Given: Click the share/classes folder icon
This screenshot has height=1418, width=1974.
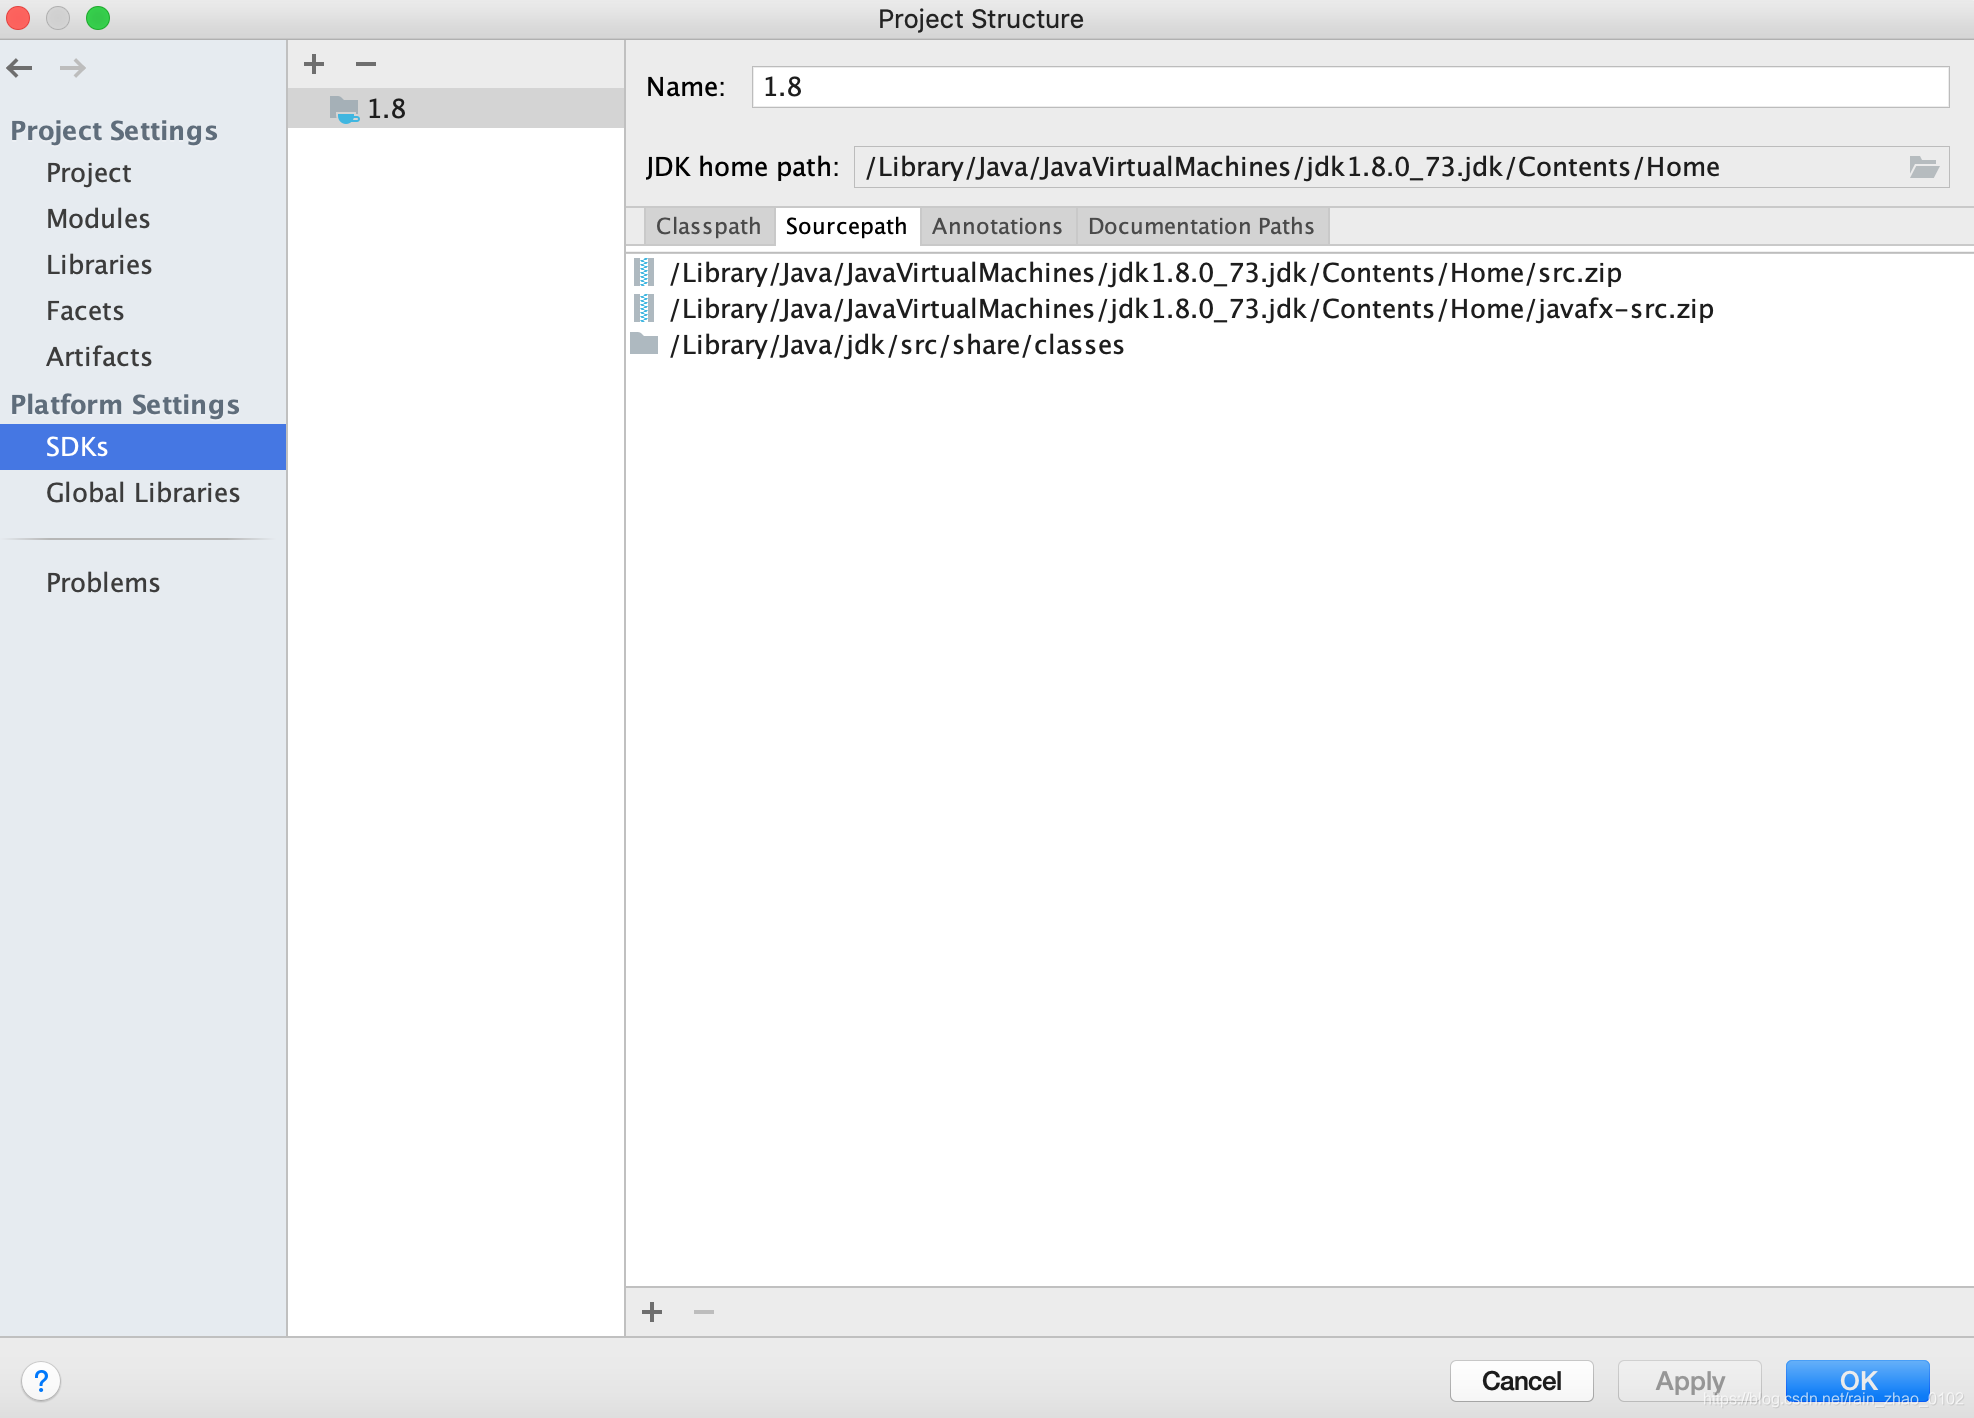Looking at the screenshot, I should pos(645,343).
